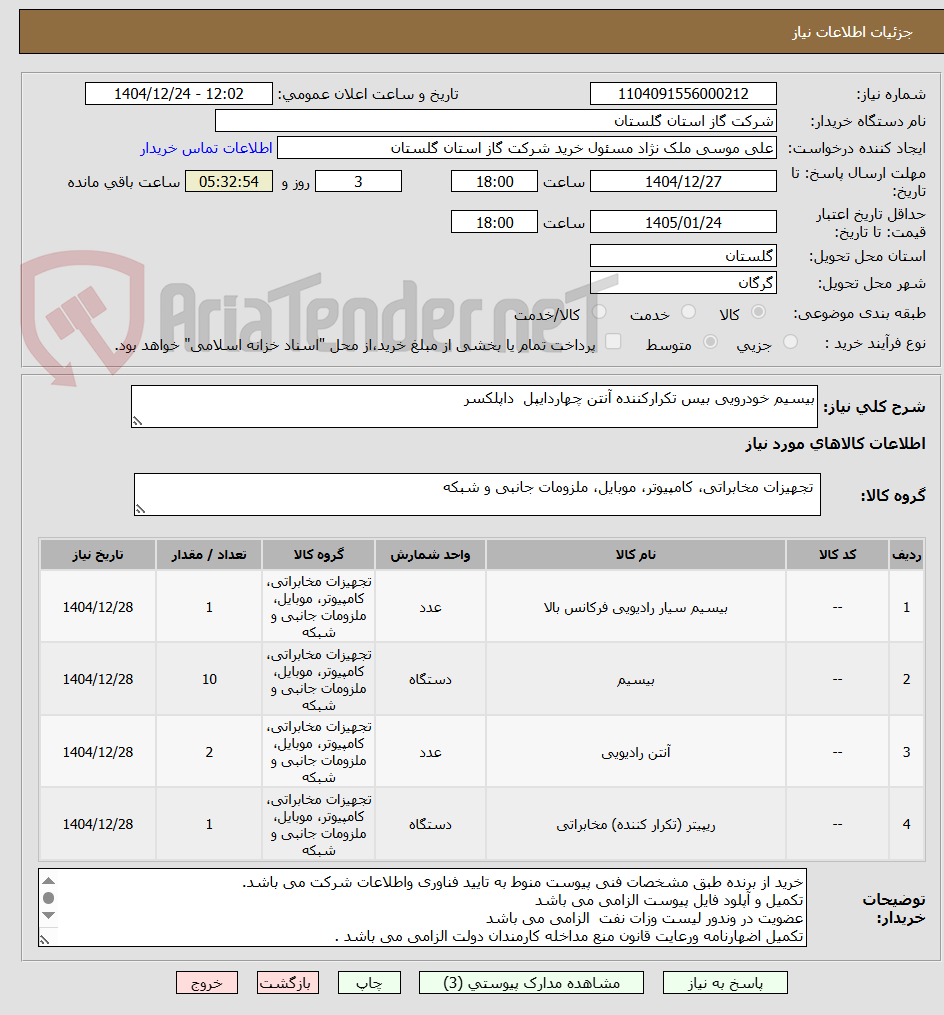The width and height of the screenshot is (944, 1015).
Task: Toggle the treasury bonds payment checkbox
Action: 612,342
